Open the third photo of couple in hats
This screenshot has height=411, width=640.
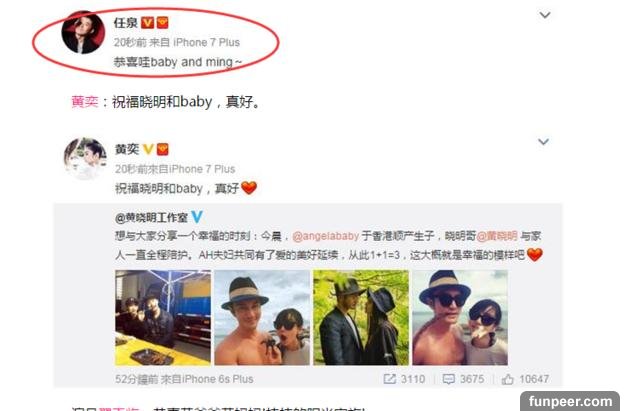(x=361, y=318)
